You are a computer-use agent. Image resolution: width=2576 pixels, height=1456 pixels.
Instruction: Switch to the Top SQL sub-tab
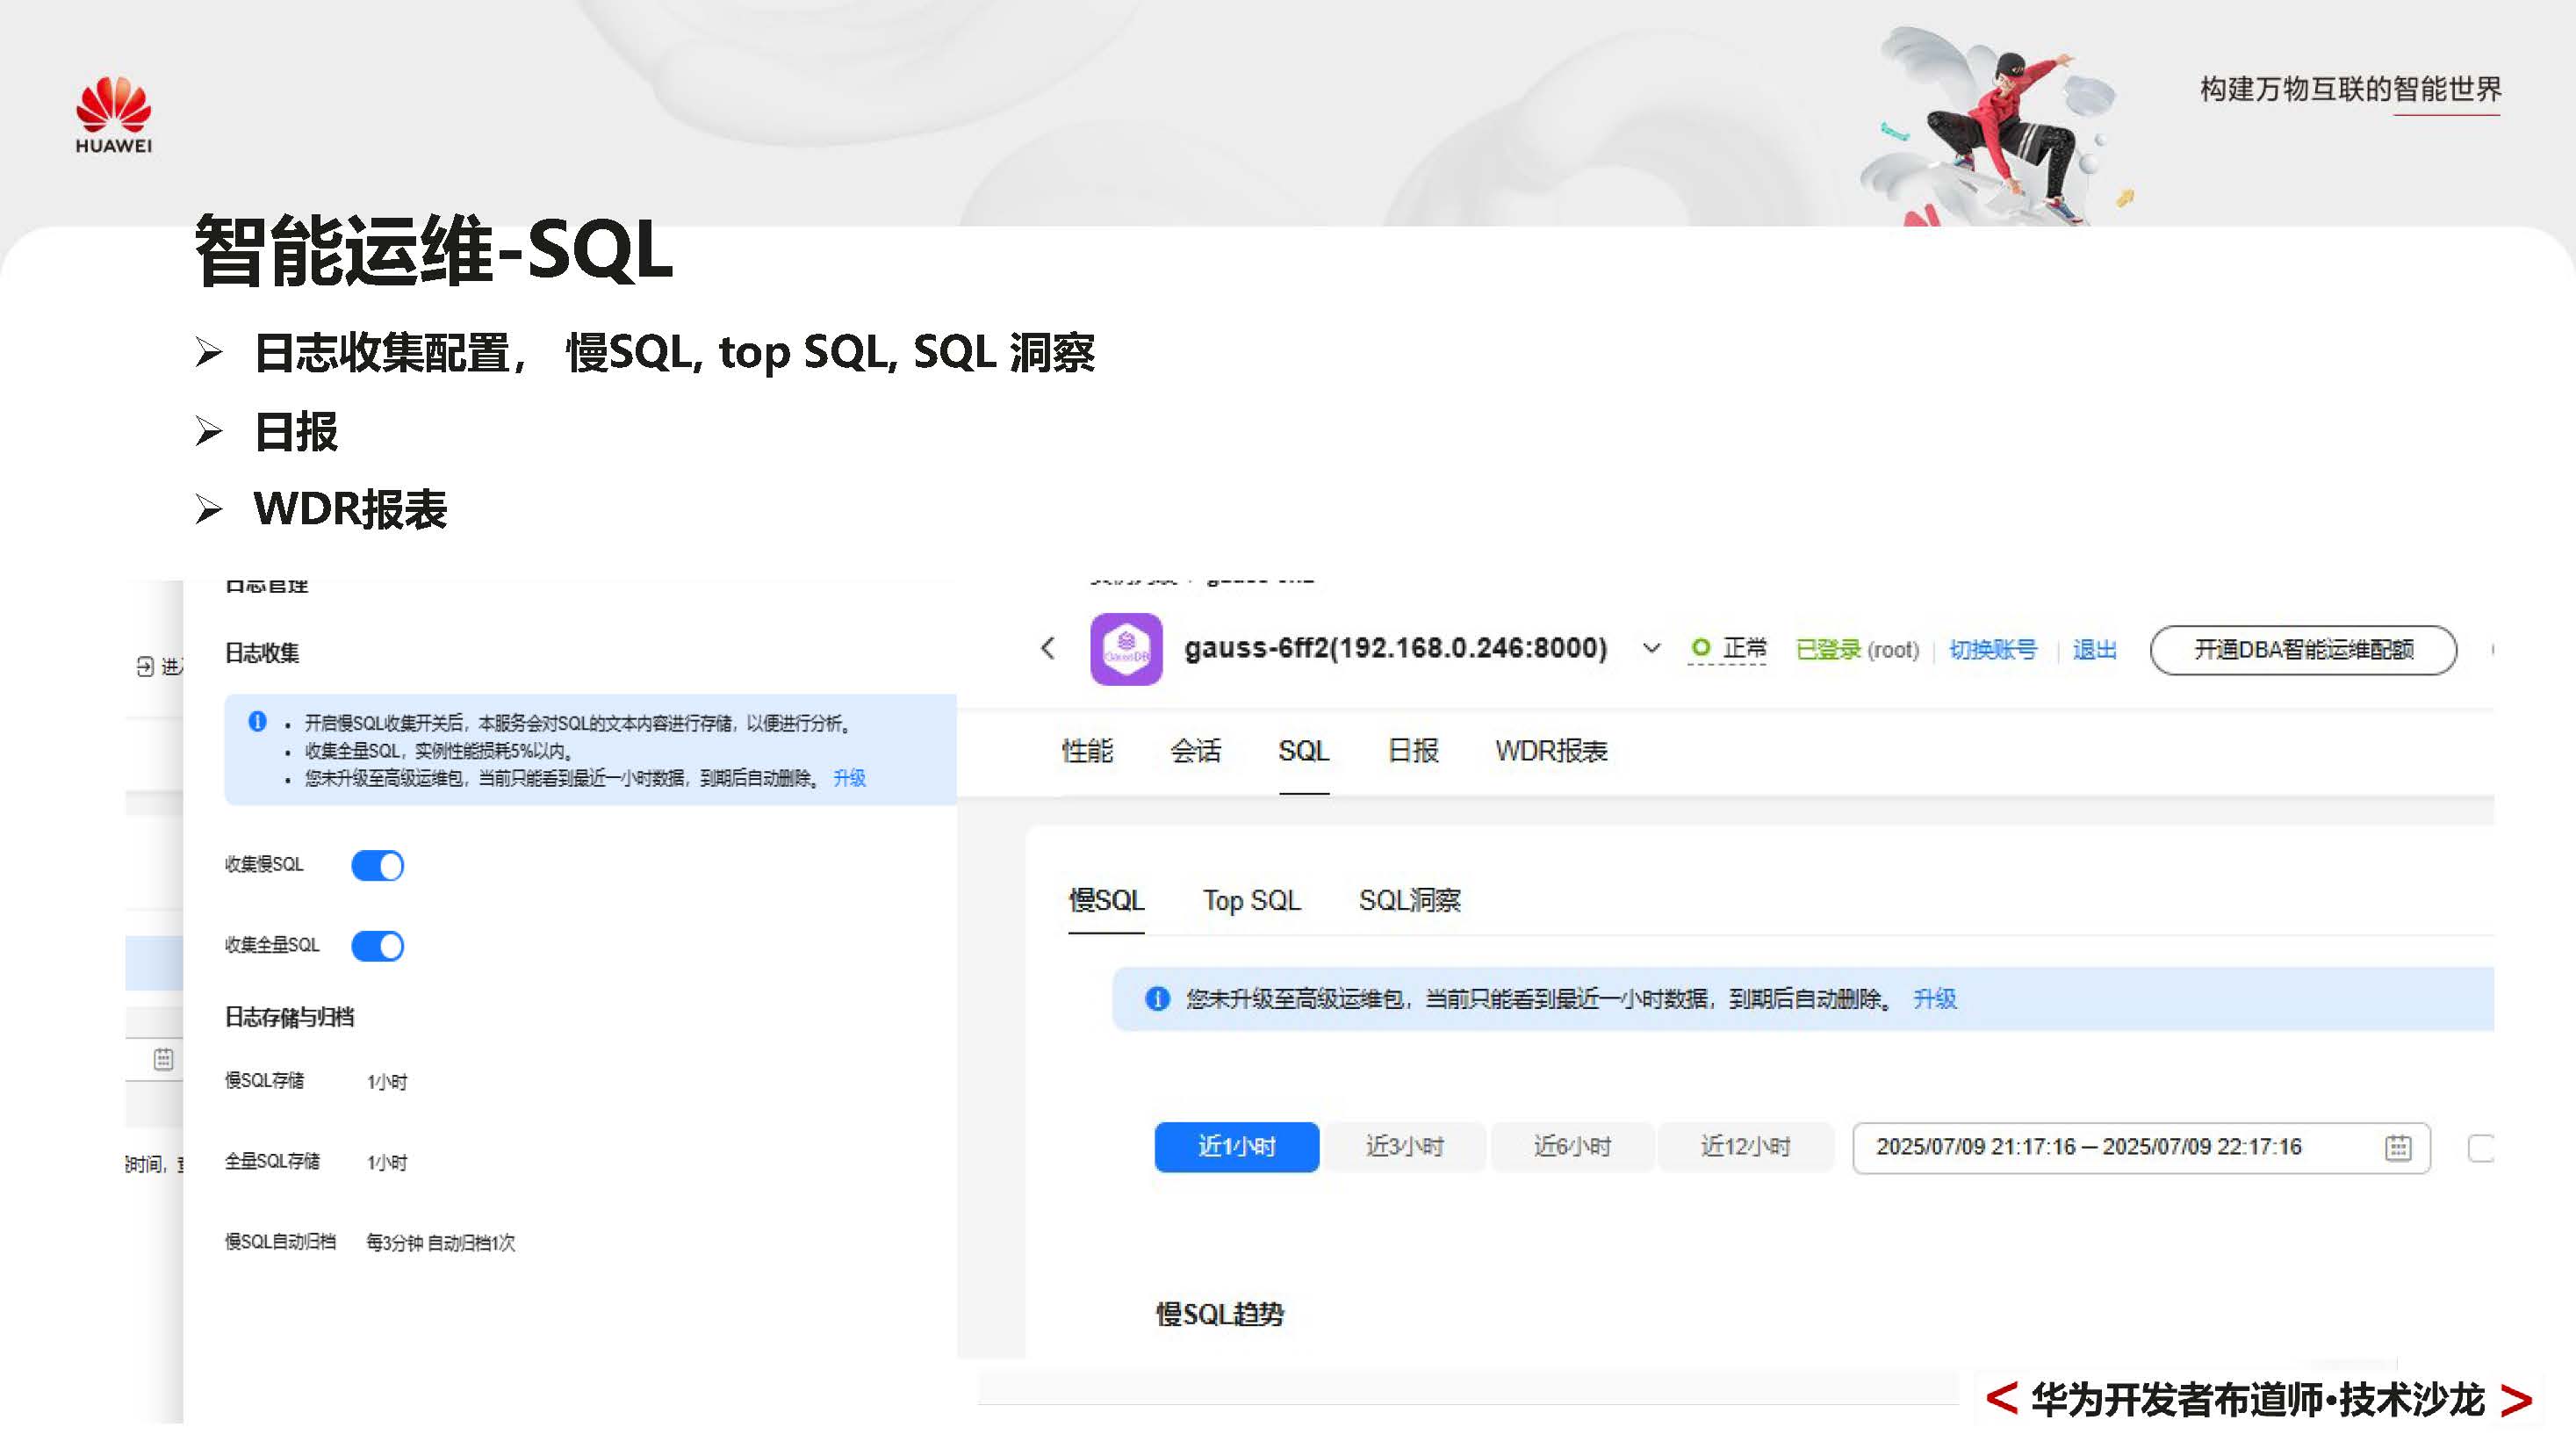pos(1251,900)
